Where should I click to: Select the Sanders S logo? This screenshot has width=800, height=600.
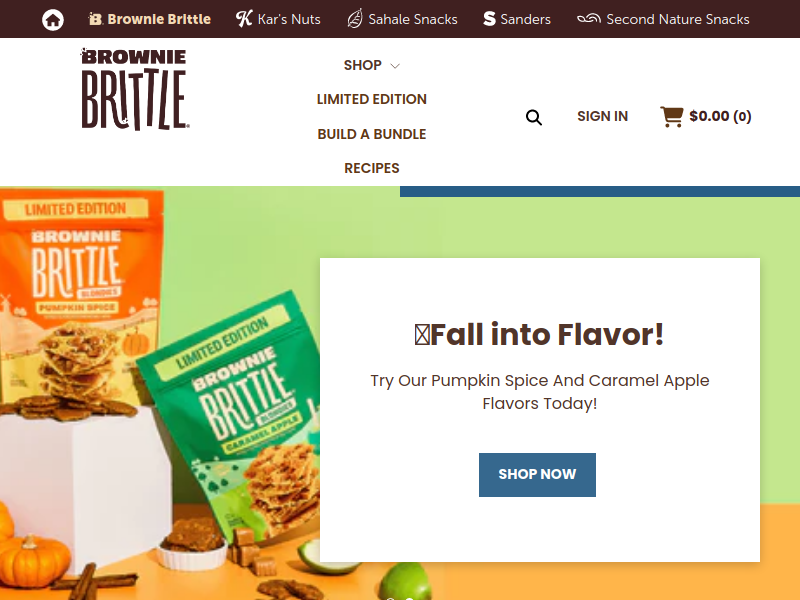click(489, 19)
